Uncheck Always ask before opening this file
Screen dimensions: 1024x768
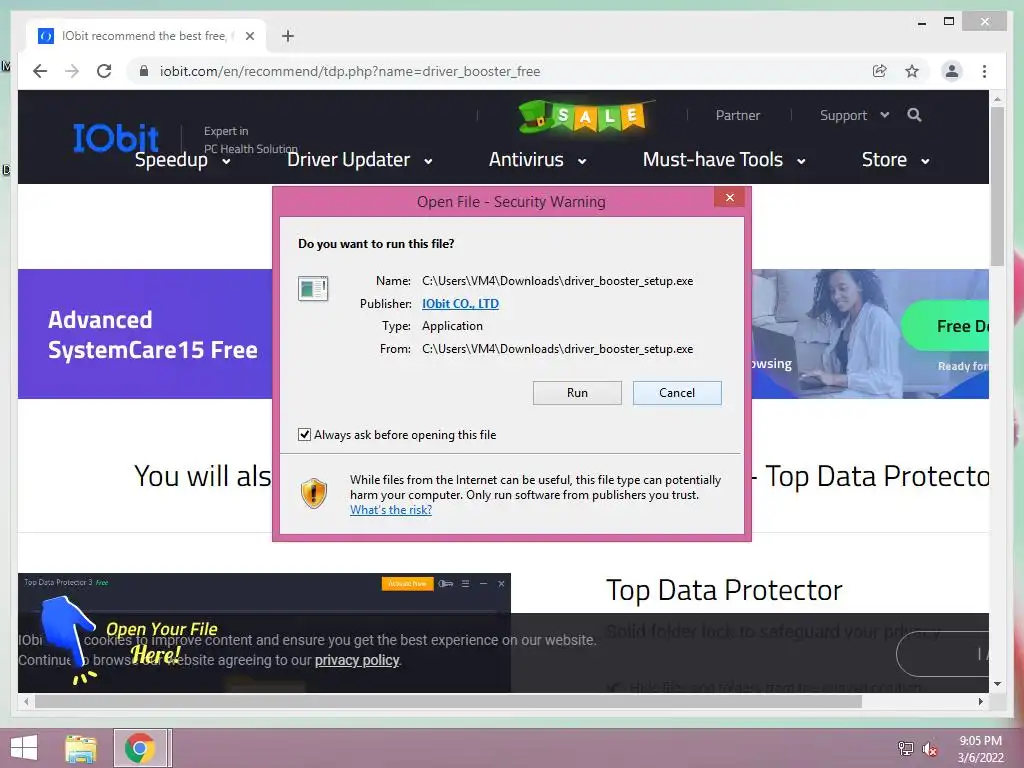click(304, 434)
